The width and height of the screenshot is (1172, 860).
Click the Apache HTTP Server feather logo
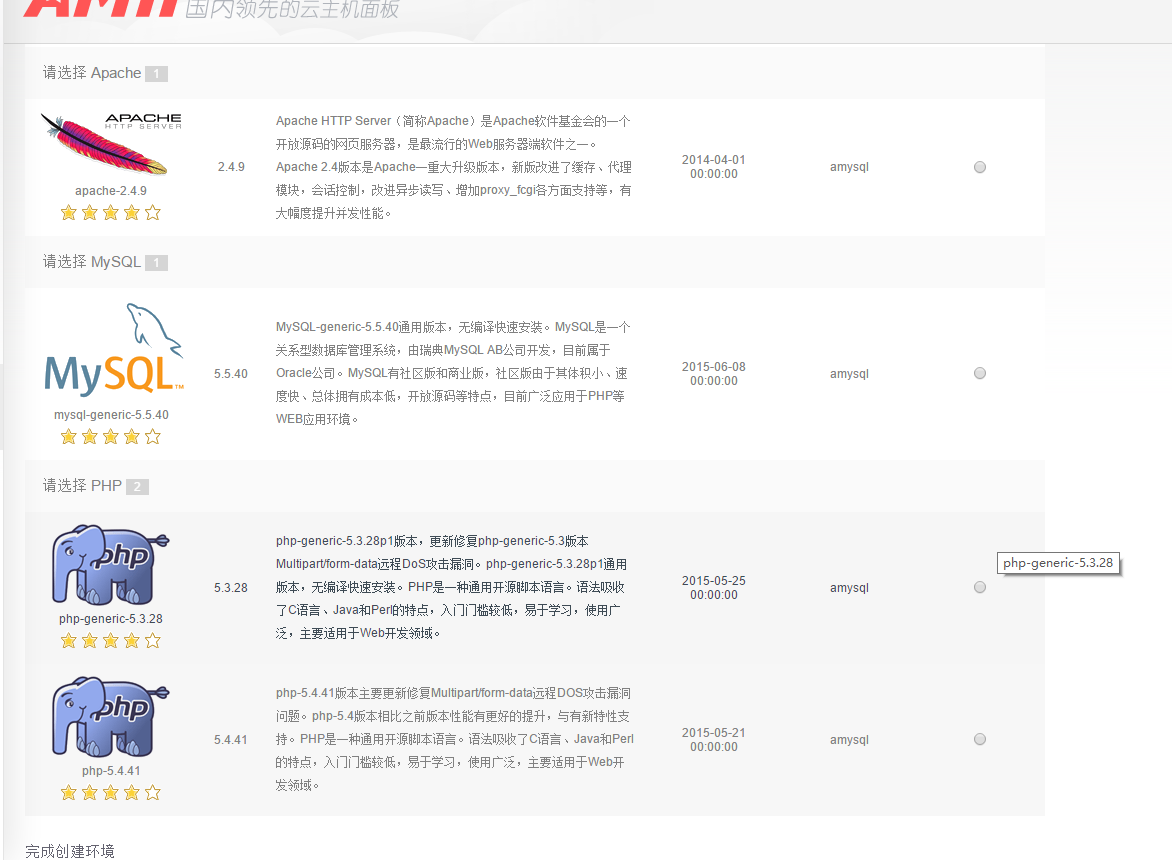110,143
